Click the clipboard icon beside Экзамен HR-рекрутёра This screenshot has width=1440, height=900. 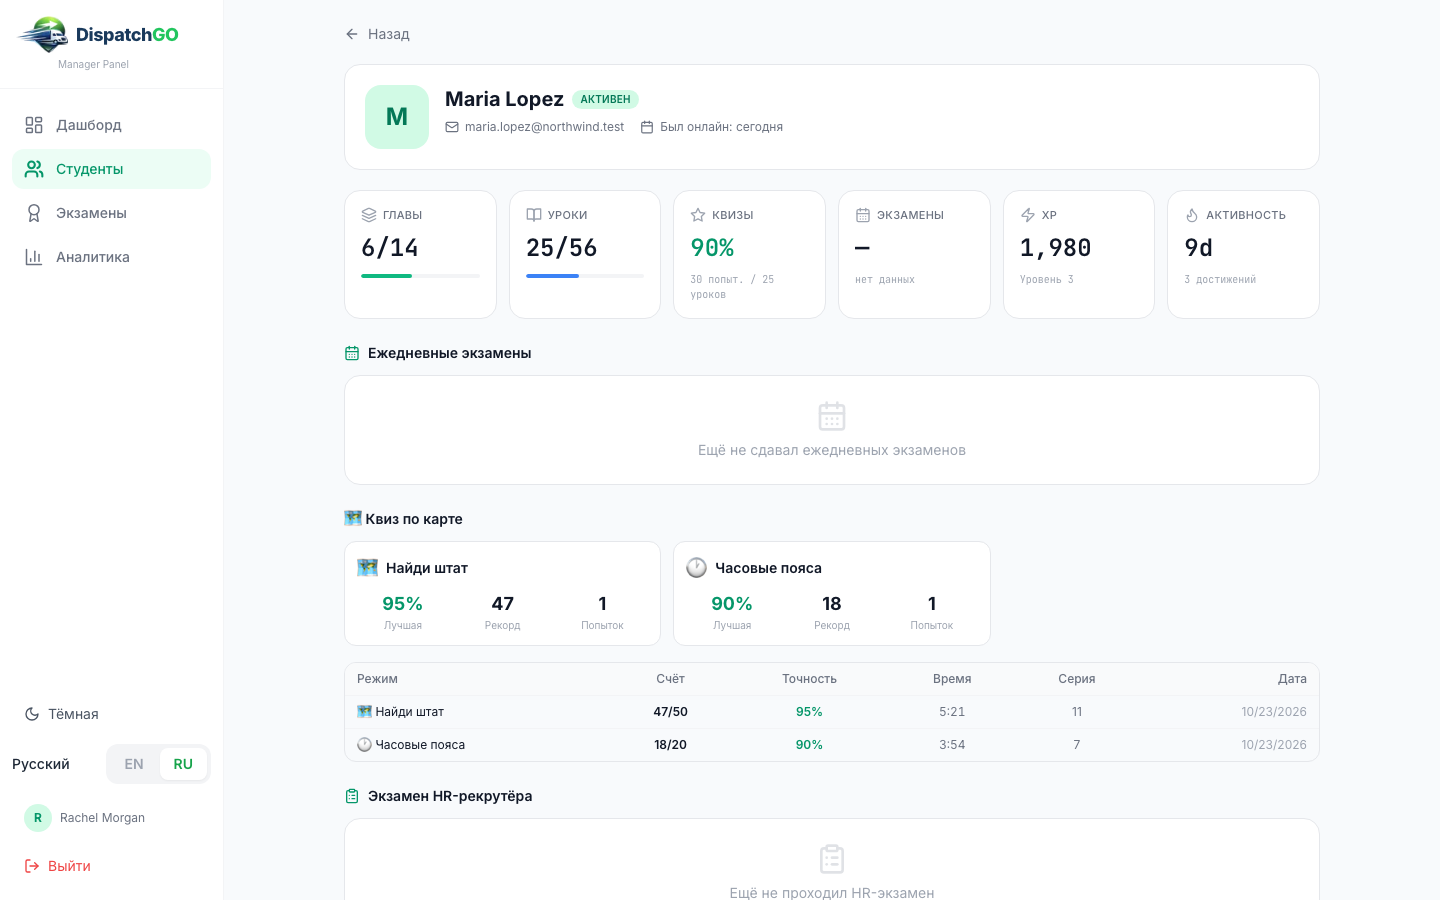pos(352,796)
